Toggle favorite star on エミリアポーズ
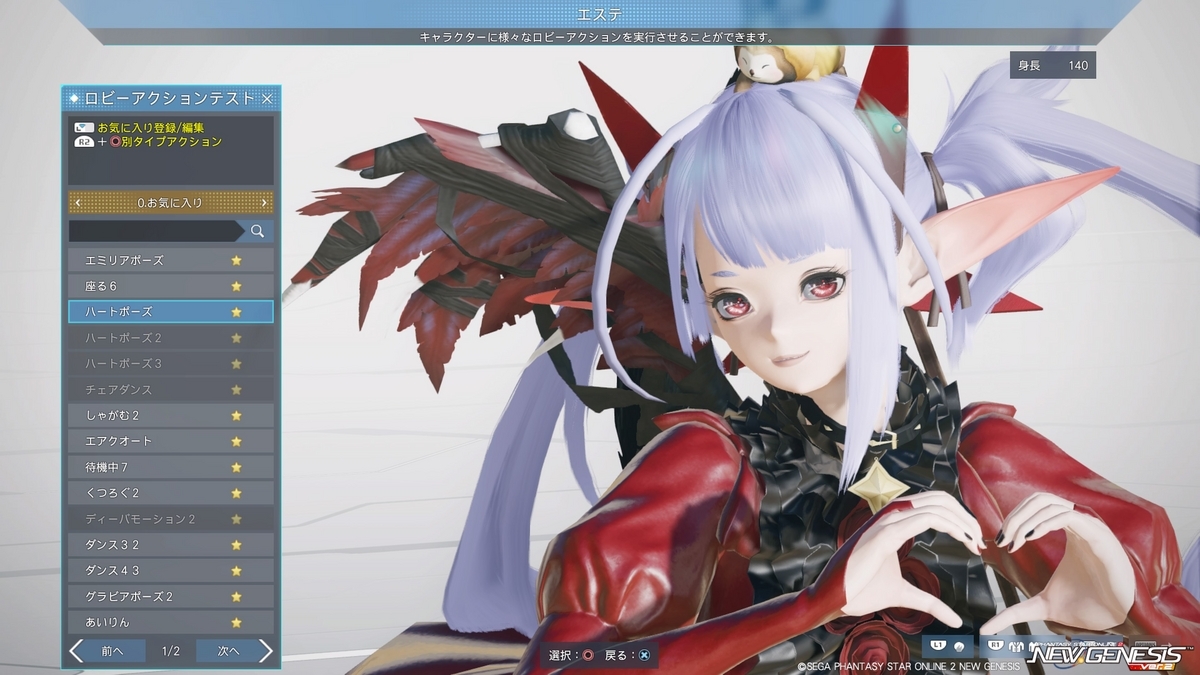This screenshot has width=1200, height=675. (237, 260)
